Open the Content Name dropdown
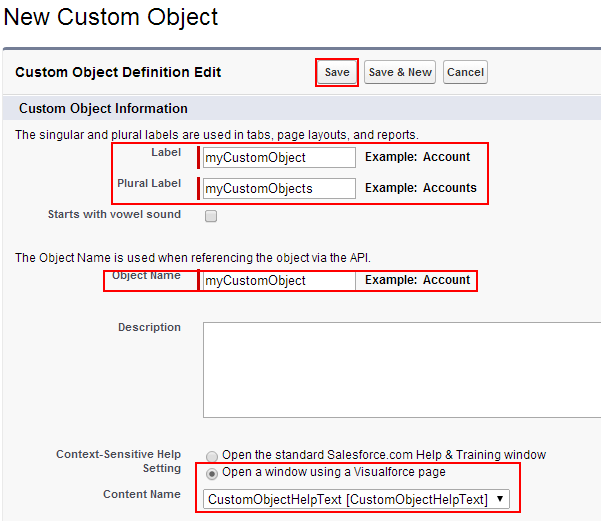 coord(356,499)
